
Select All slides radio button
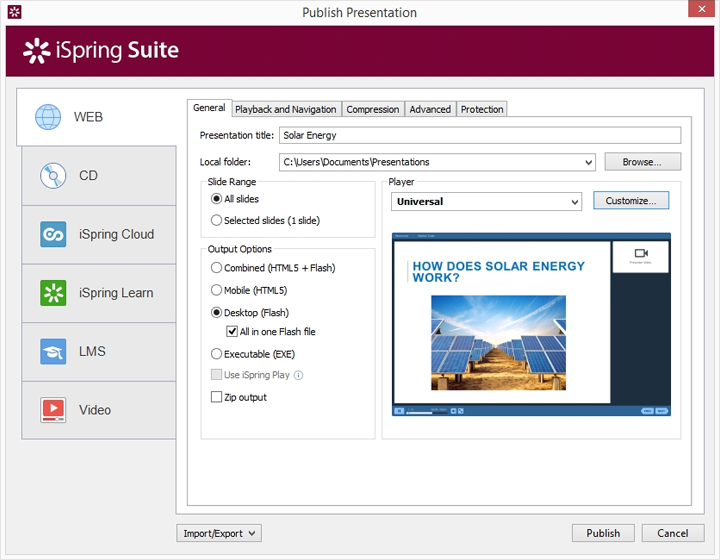point(216,199)
